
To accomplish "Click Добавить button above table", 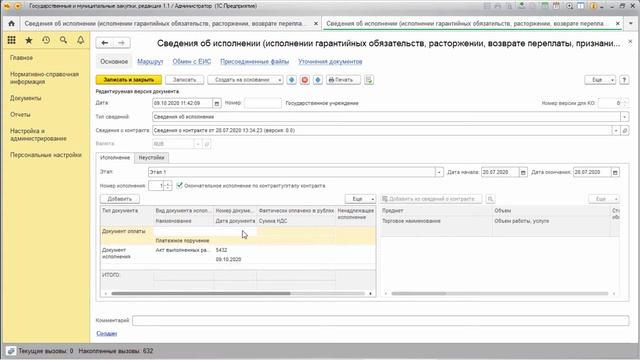I will click(x=120, y=199).
